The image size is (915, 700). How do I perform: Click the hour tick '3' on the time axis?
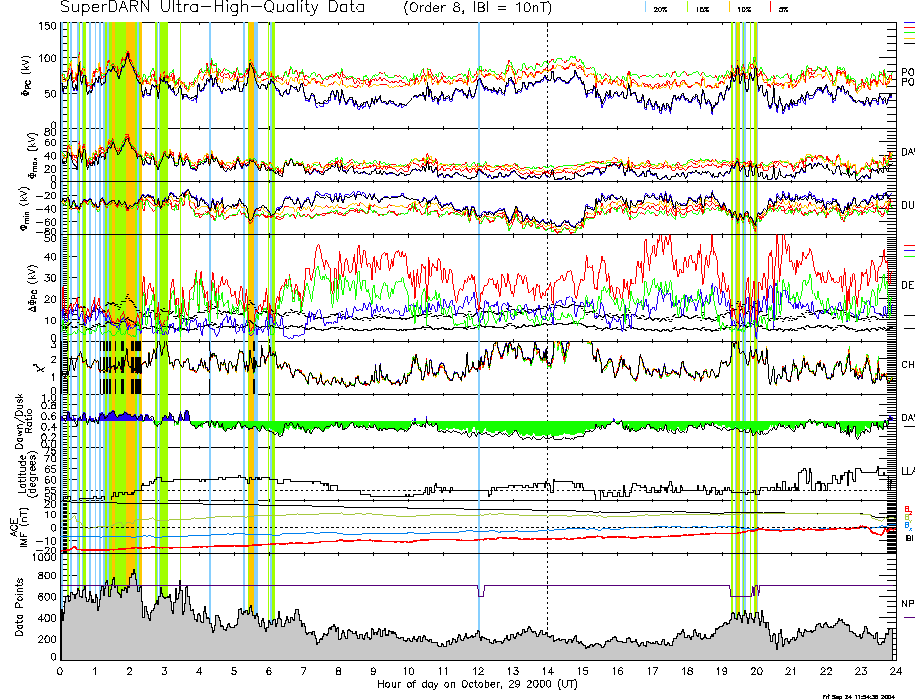[165, 671]
